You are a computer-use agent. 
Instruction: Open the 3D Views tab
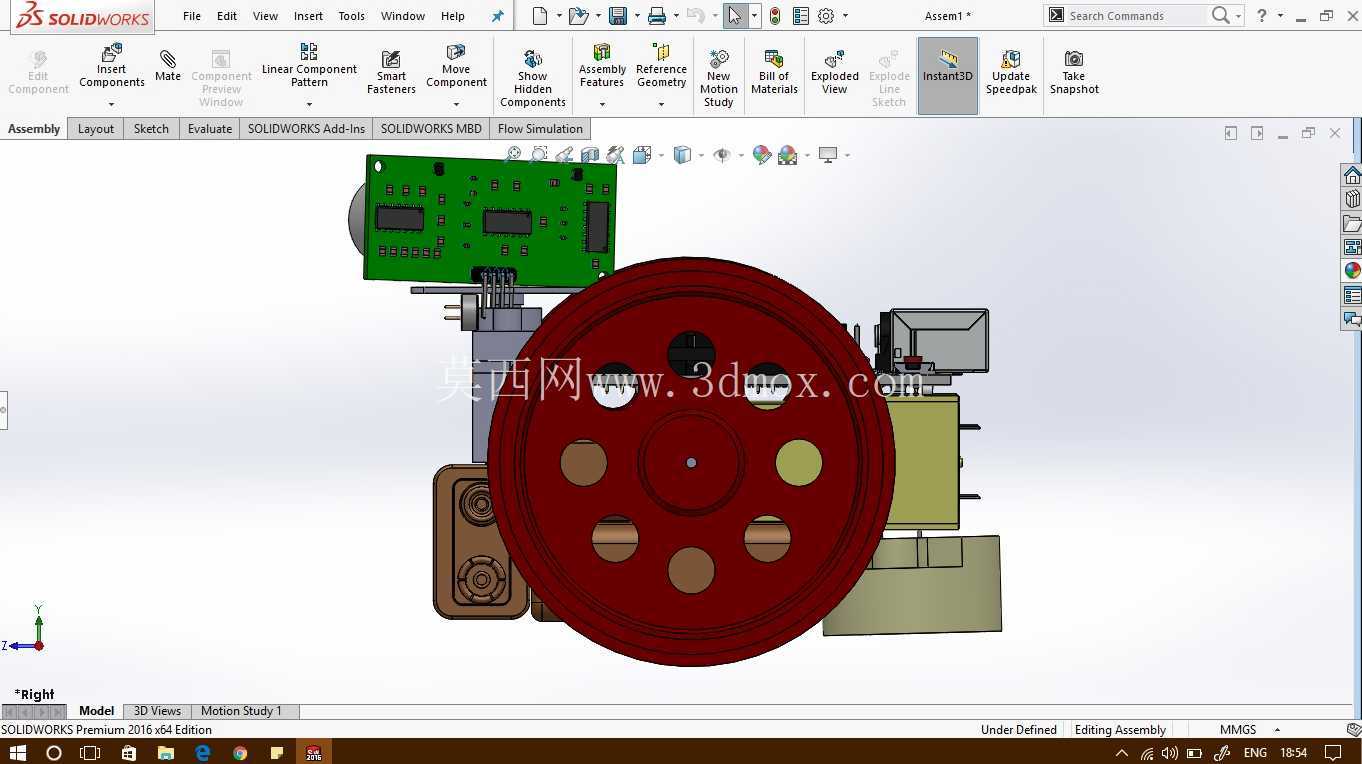click(157, 711)
